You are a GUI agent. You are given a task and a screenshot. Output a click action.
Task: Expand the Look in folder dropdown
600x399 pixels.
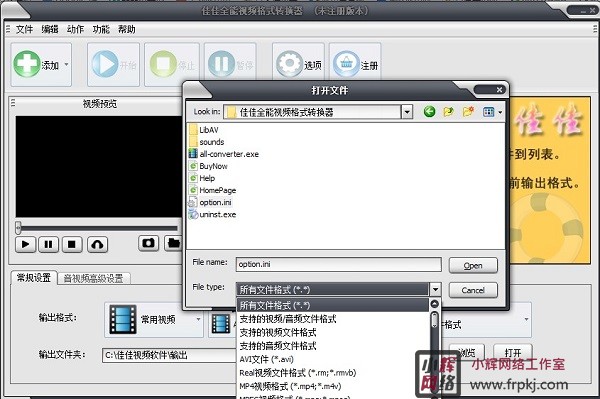(407, 112)
